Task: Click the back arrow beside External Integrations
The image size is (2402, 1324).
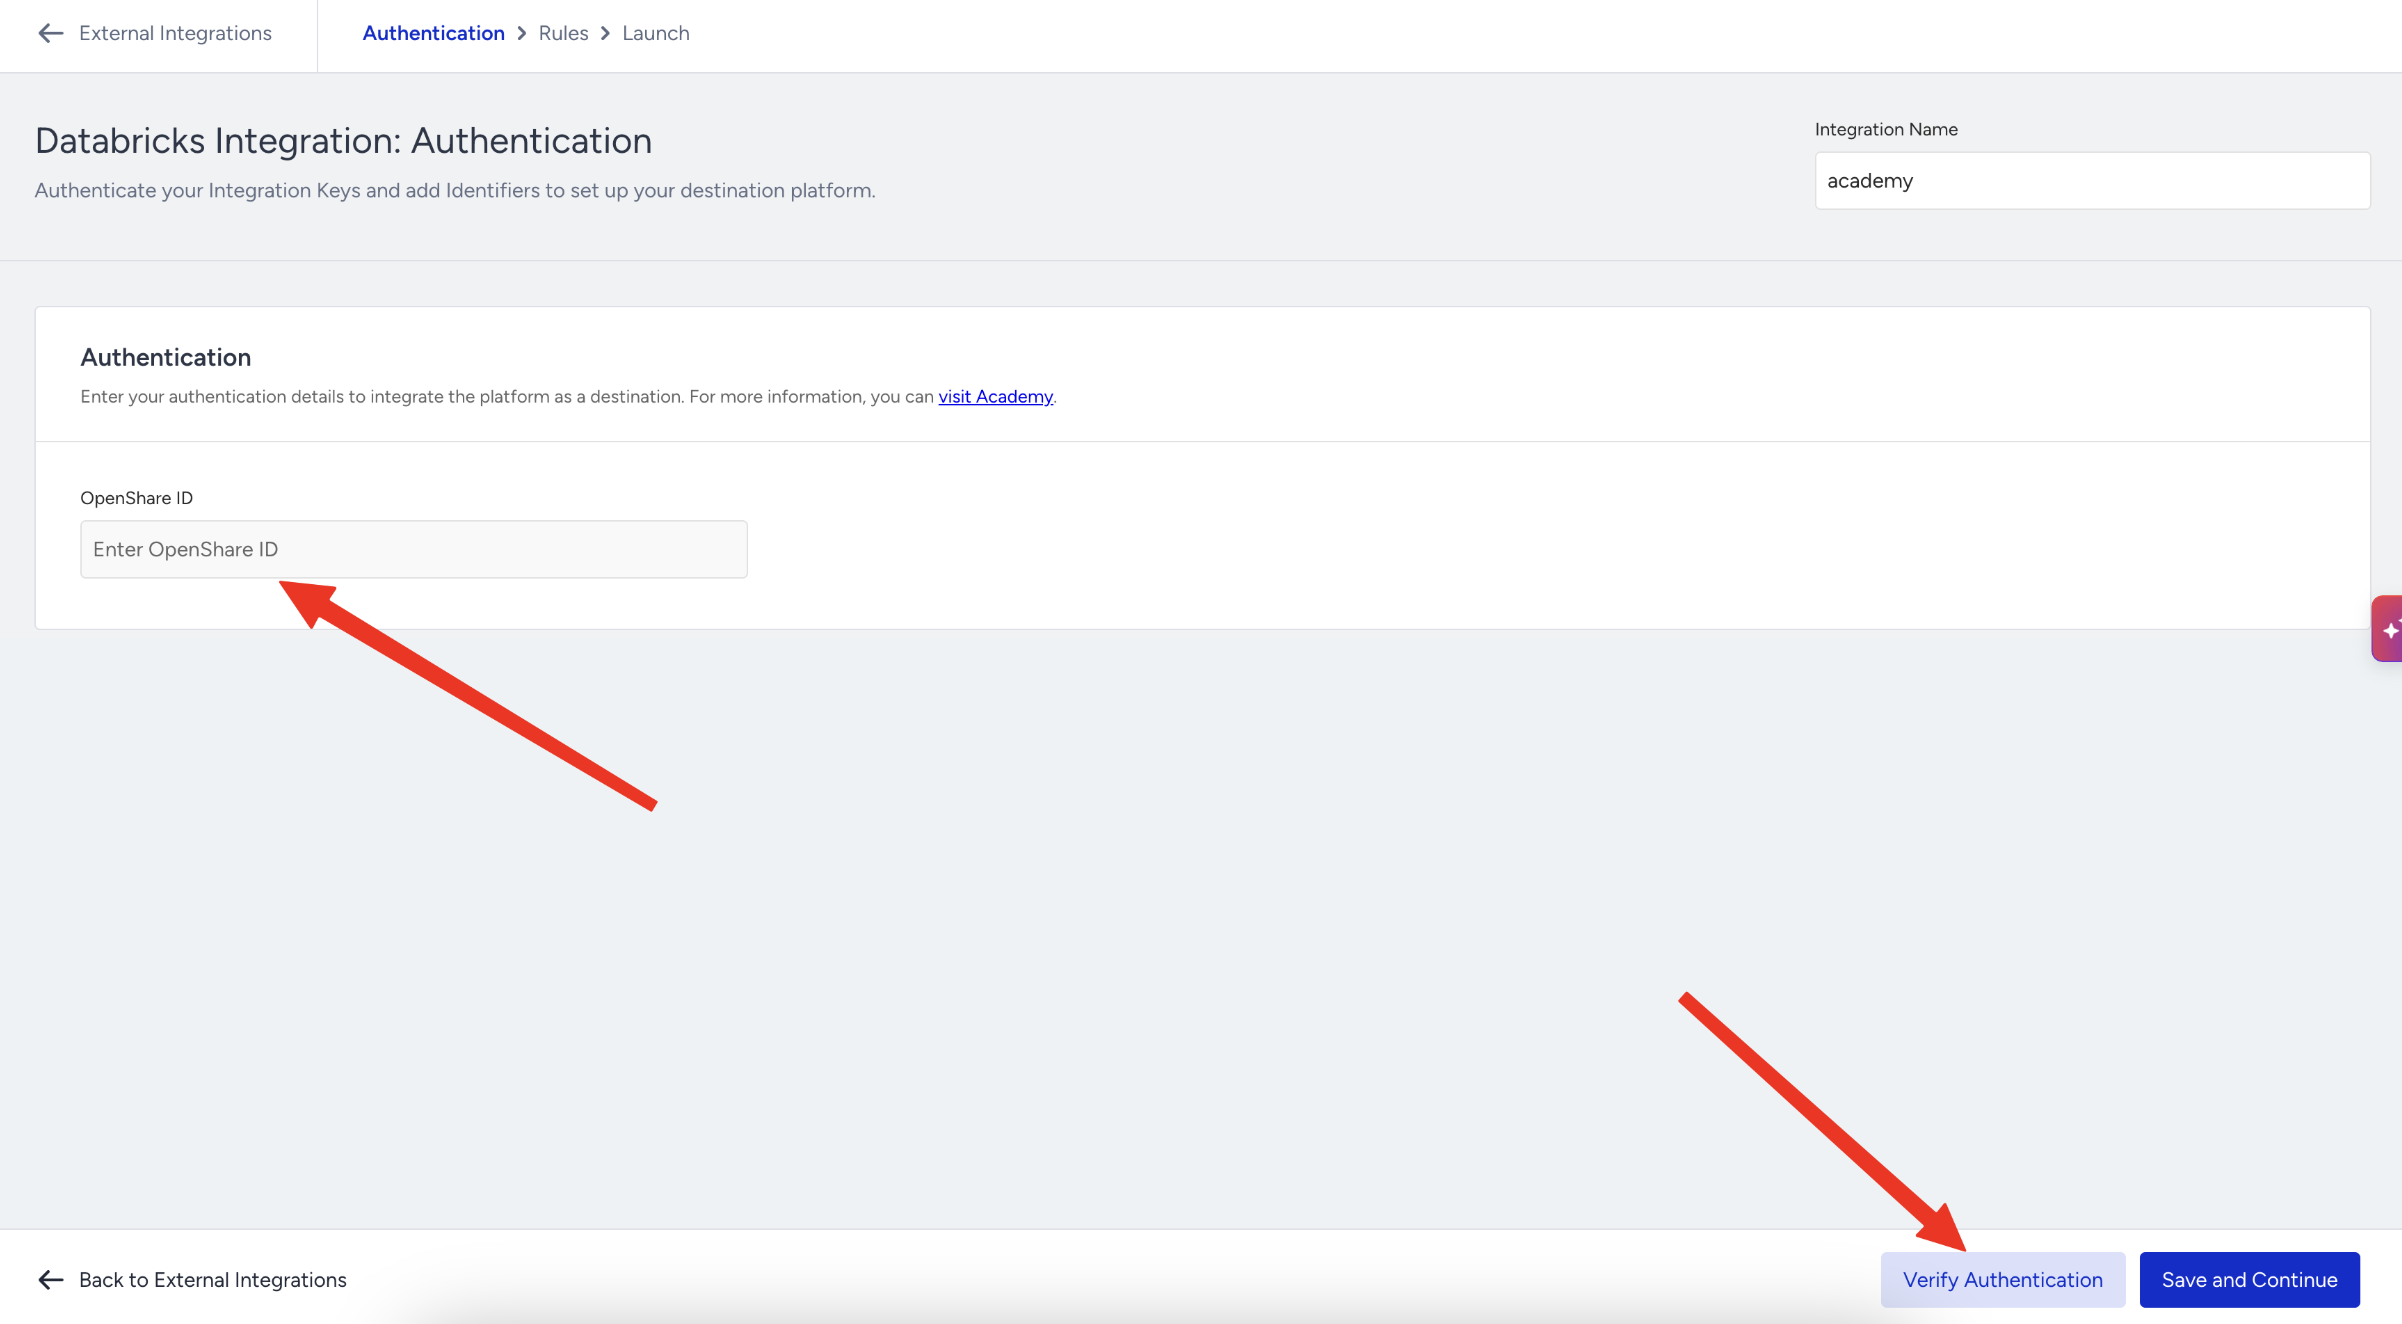Action: click(x=50, y=33)
